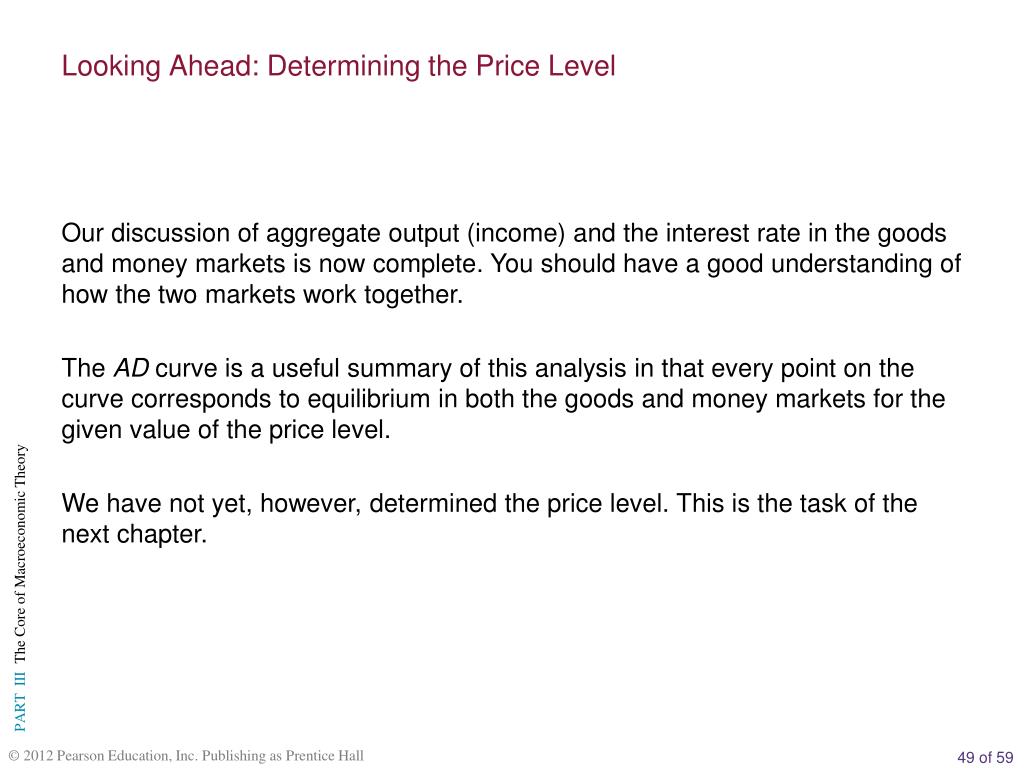Click the '49 of 59' page counter
1024x768 pixels.
(x=985, y=757)
